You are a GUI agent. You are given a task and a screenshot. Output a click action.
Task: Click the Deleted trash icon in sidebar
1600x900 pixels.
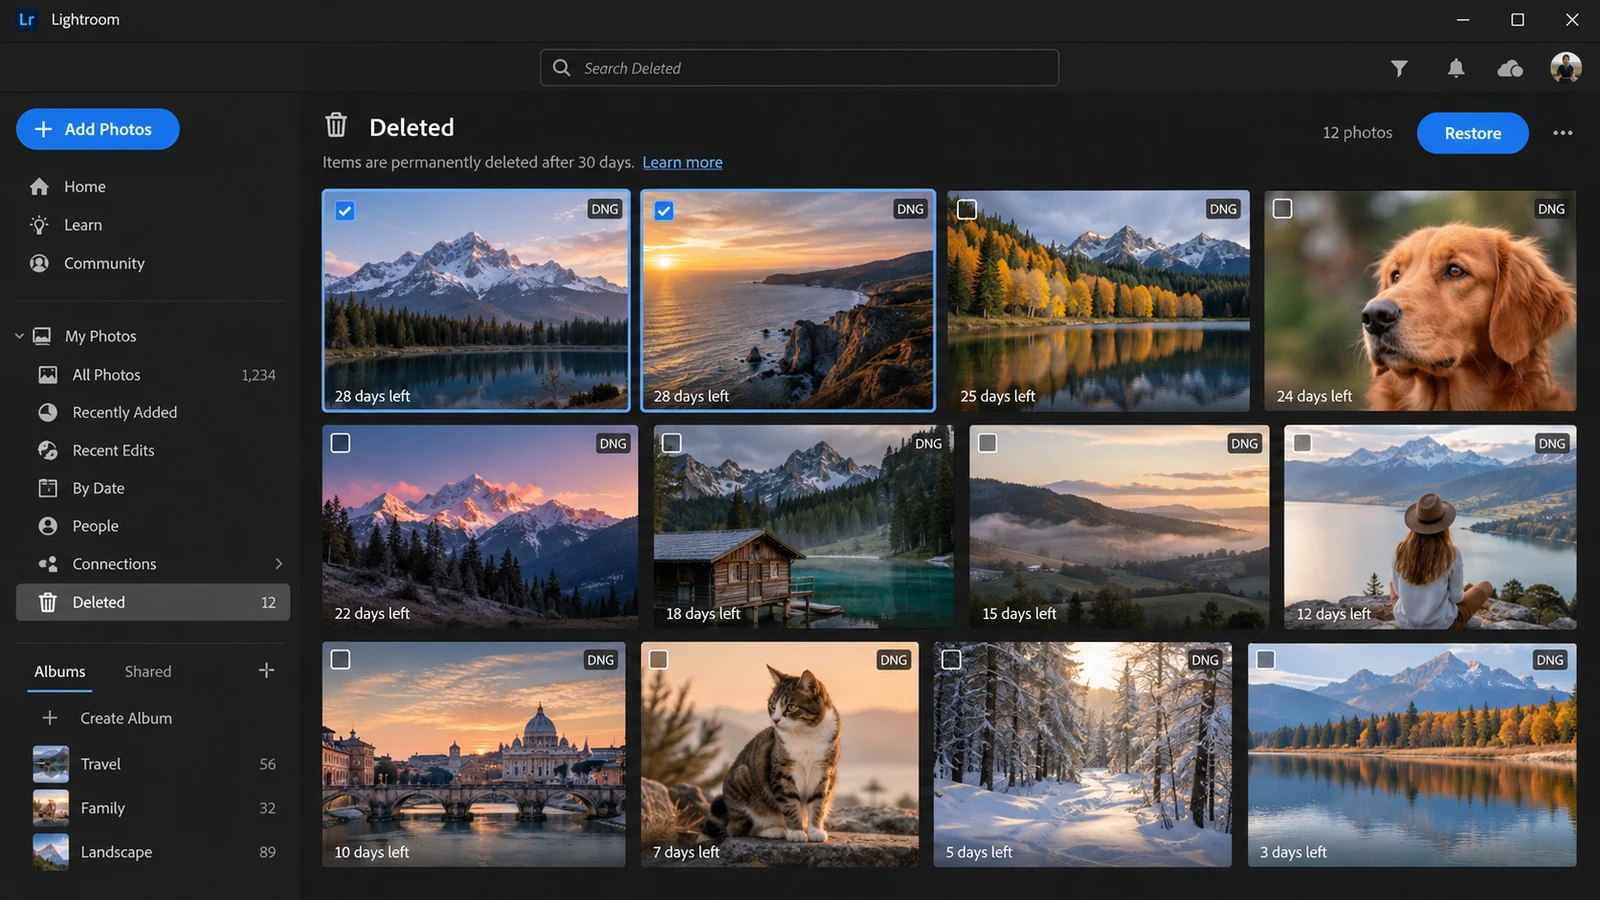pyautogui.click(x=47, y=602)
